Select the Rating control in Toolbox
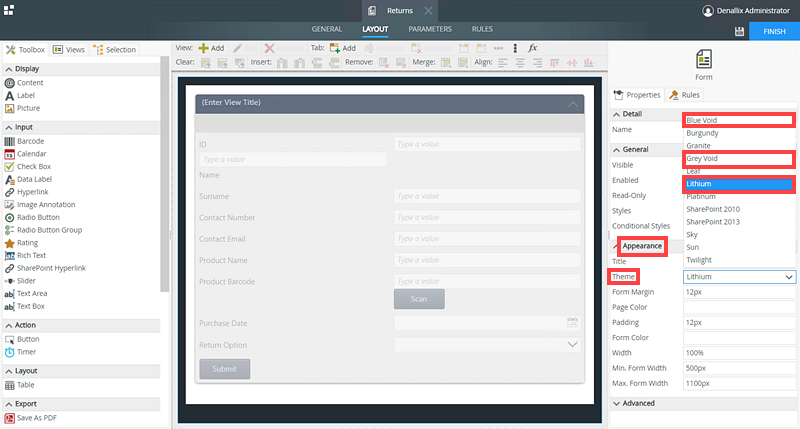800x429 pixels. tap(28, 242)
